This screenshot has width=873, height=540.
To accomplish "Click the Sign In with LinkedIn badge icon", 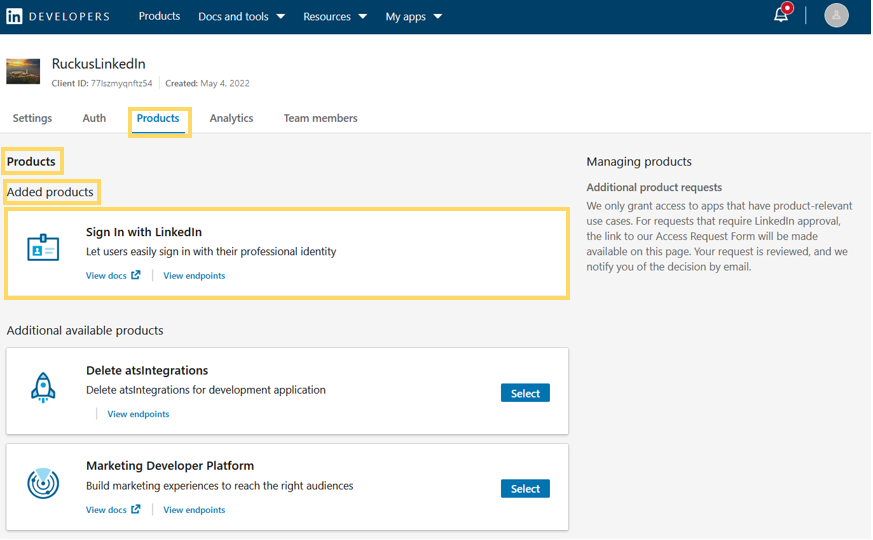I will pos(43,247).
